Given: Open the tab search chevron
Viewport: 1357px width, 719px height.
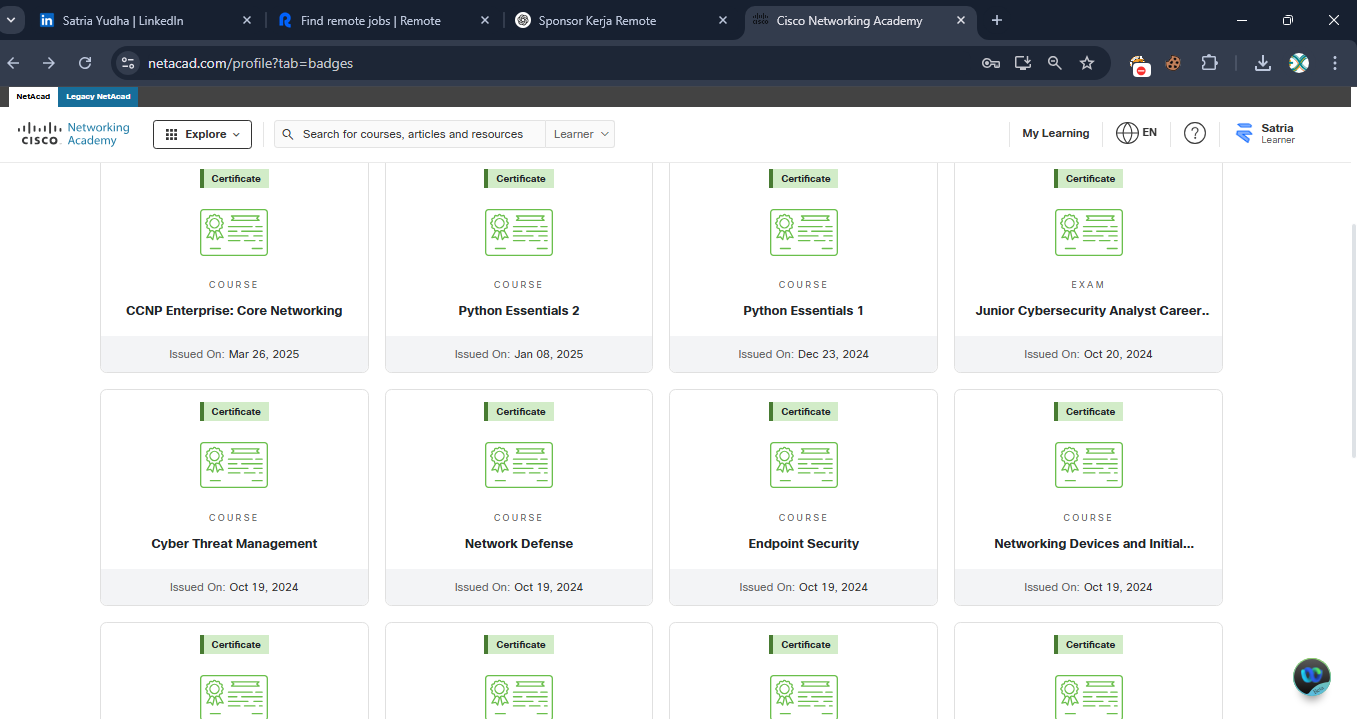Looking at the screenshot, I should [10, 20].
